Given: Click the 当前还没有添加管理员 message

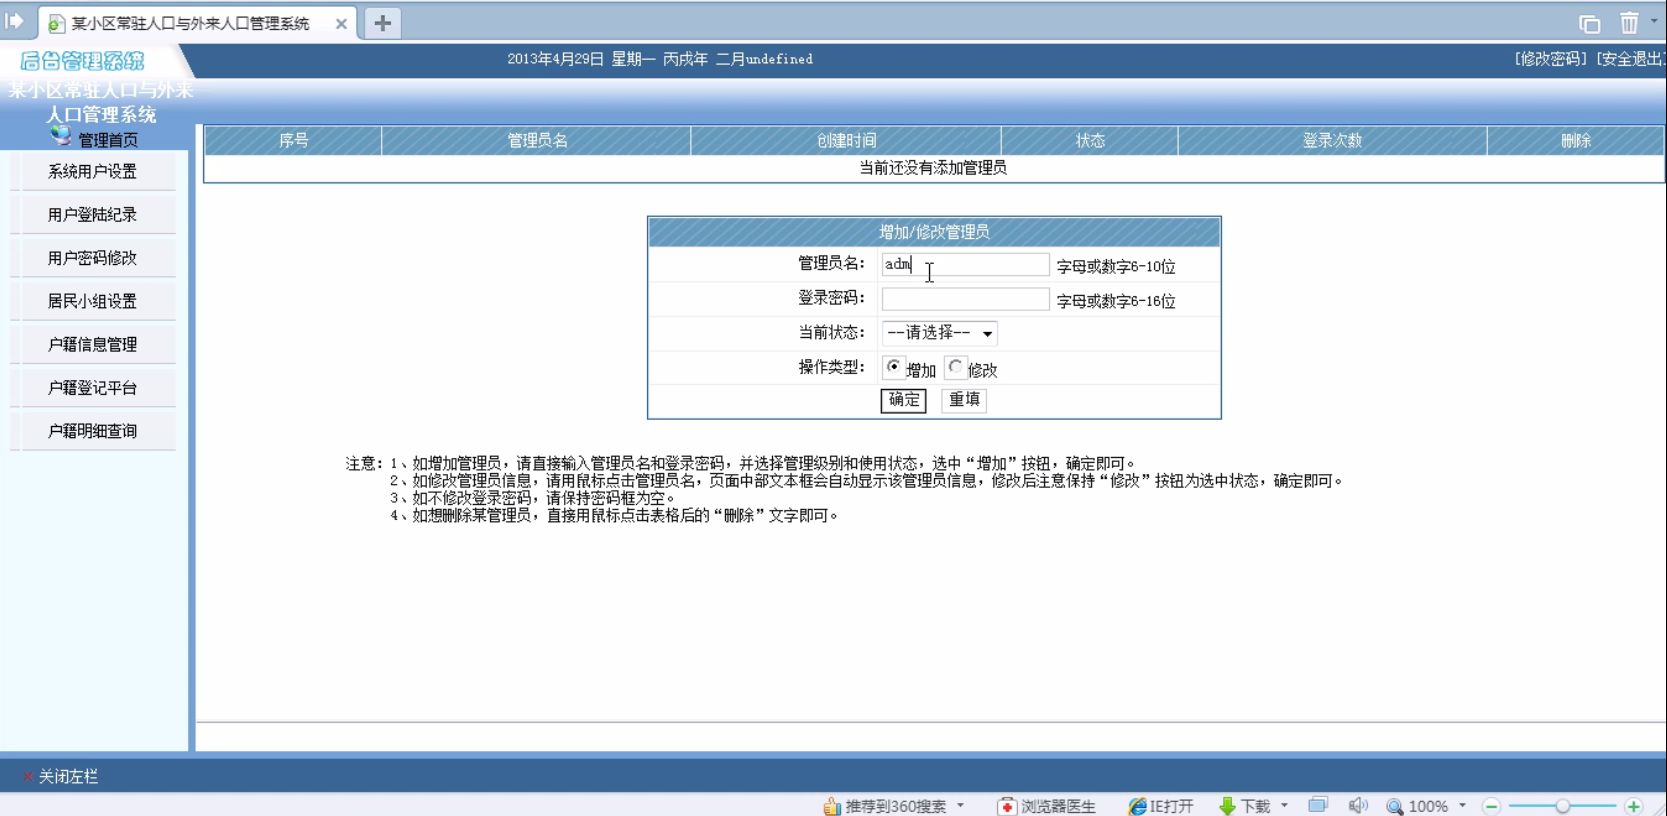Looking at the screenshot, I should click(x=933, y=168).
